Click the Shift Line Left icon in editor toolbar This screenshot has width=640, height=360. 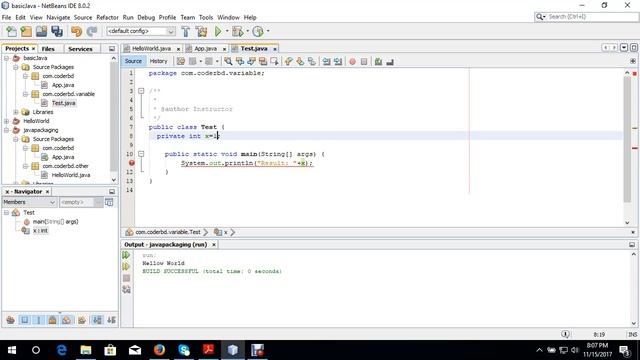pyautogui.click(x=326, y=62)
